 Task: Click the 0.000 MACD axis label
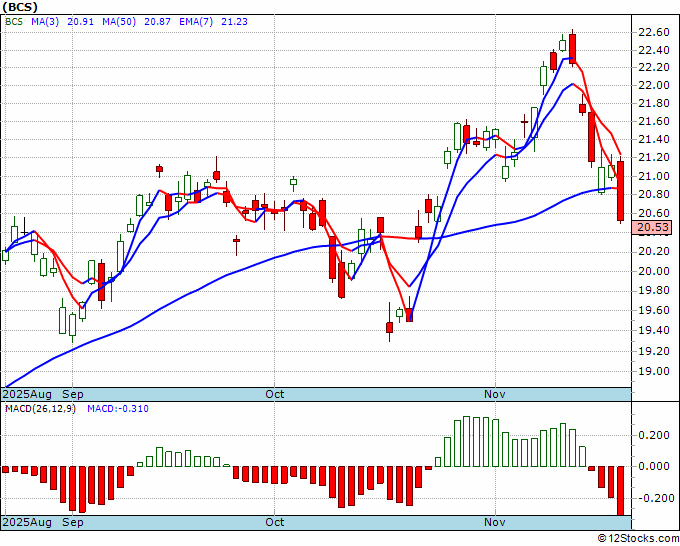point(654,467)
